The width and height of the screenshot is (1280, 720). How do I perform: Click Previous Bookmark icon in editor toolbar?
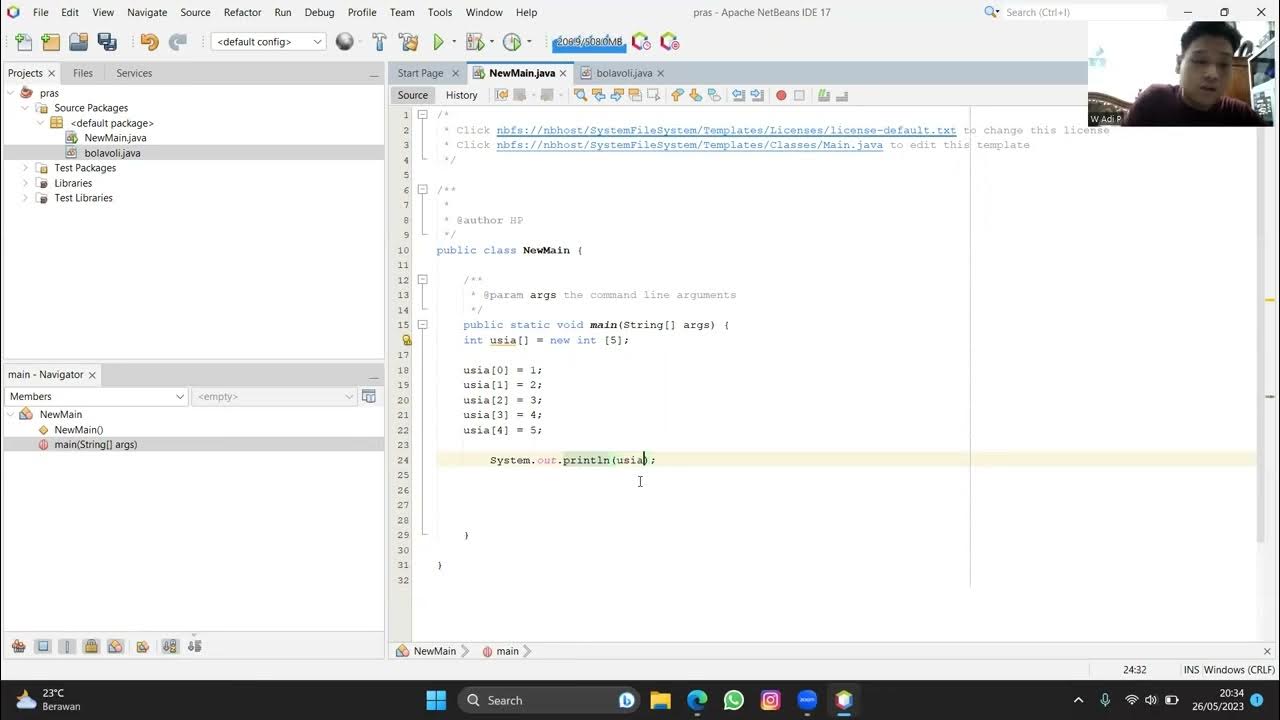pos(678,95)
